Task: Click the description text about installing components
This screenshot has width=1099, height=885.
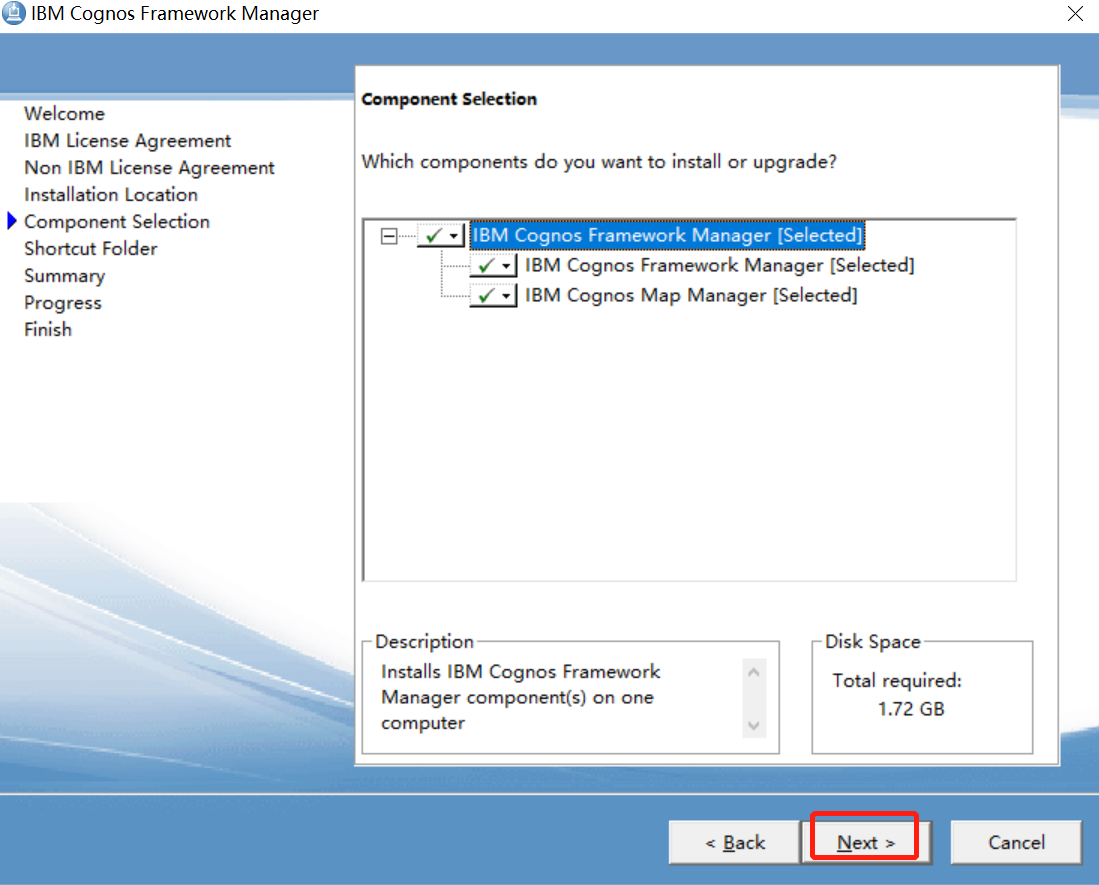Action: tap(520, 697)
